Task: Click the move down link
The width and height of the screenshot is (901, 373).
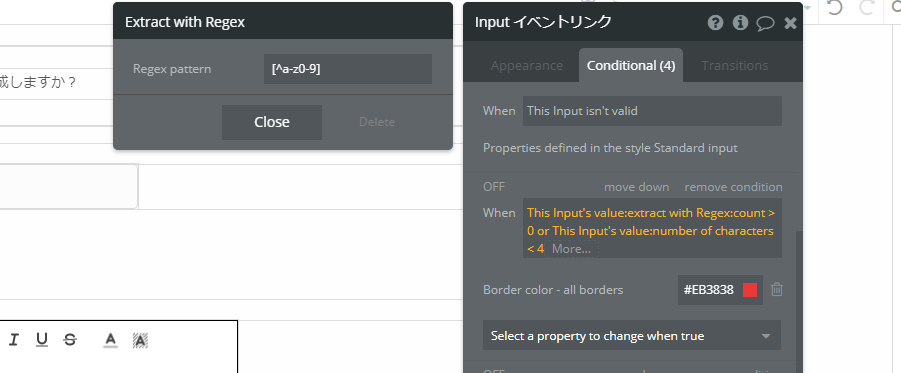Action: (x=636, y=187)
